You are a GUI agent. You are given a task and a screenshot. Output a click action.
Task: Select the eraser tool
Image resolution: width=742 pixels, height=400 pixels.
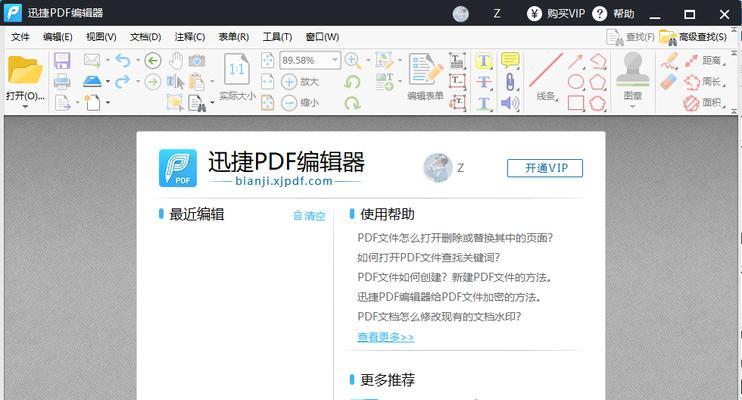tap(669, 81)
